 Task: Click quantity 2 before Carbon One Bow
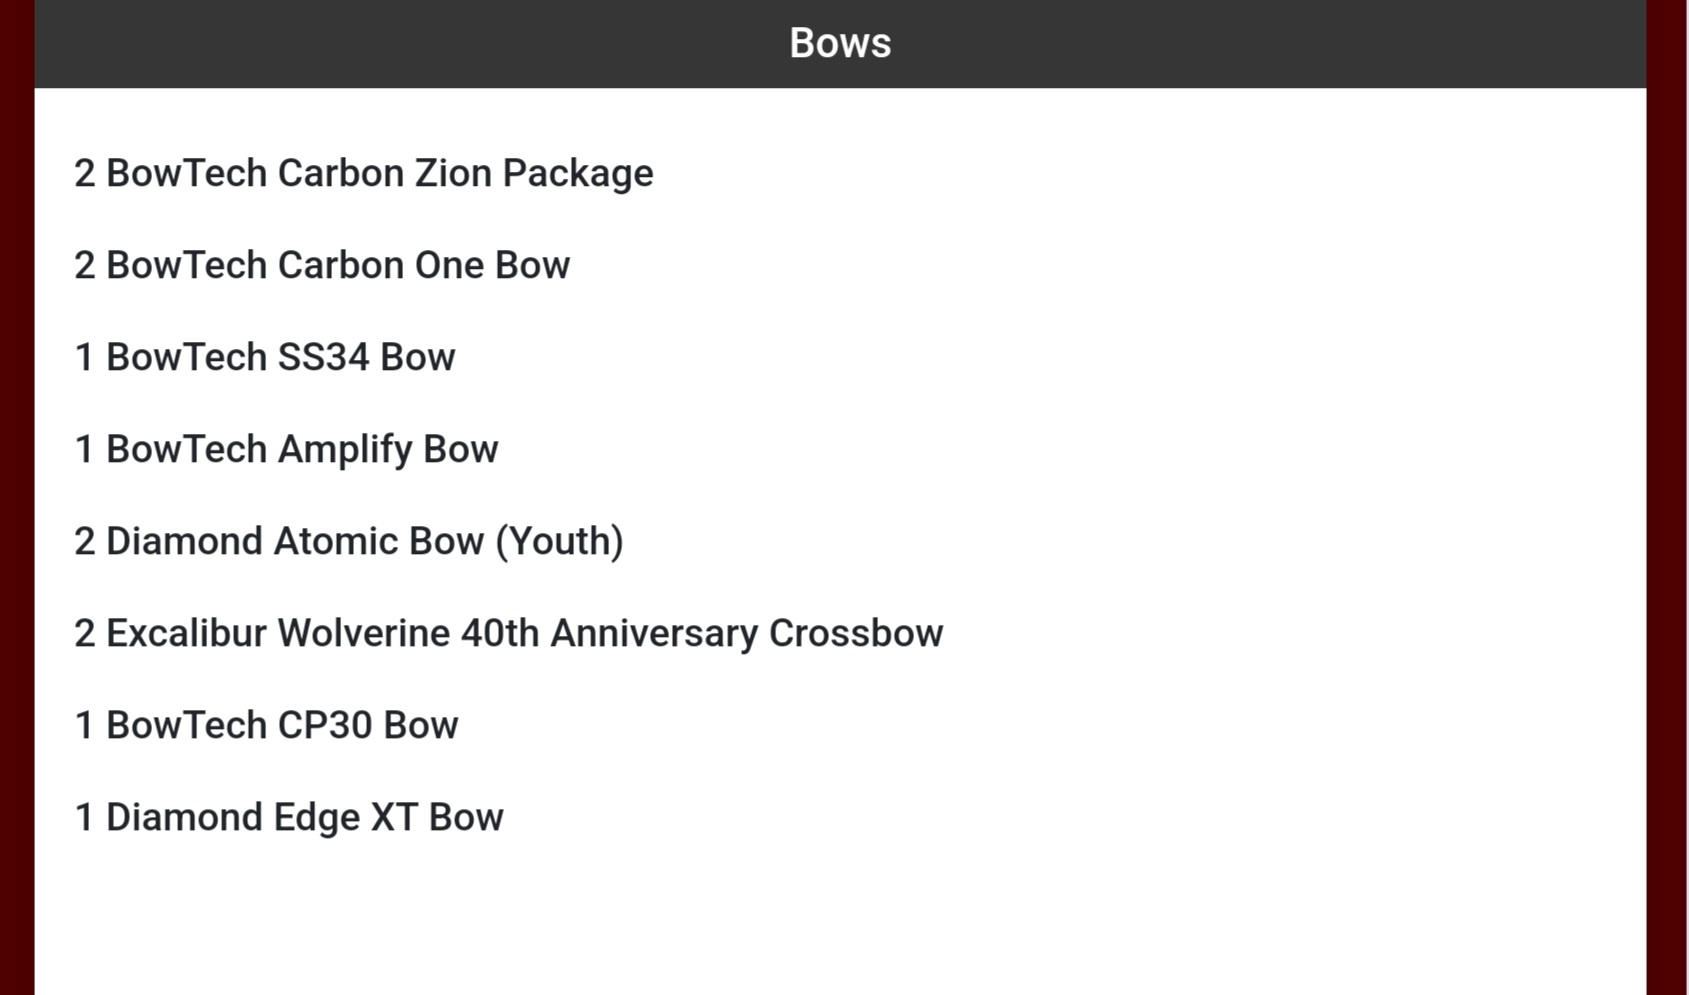(x=85, y=265)
